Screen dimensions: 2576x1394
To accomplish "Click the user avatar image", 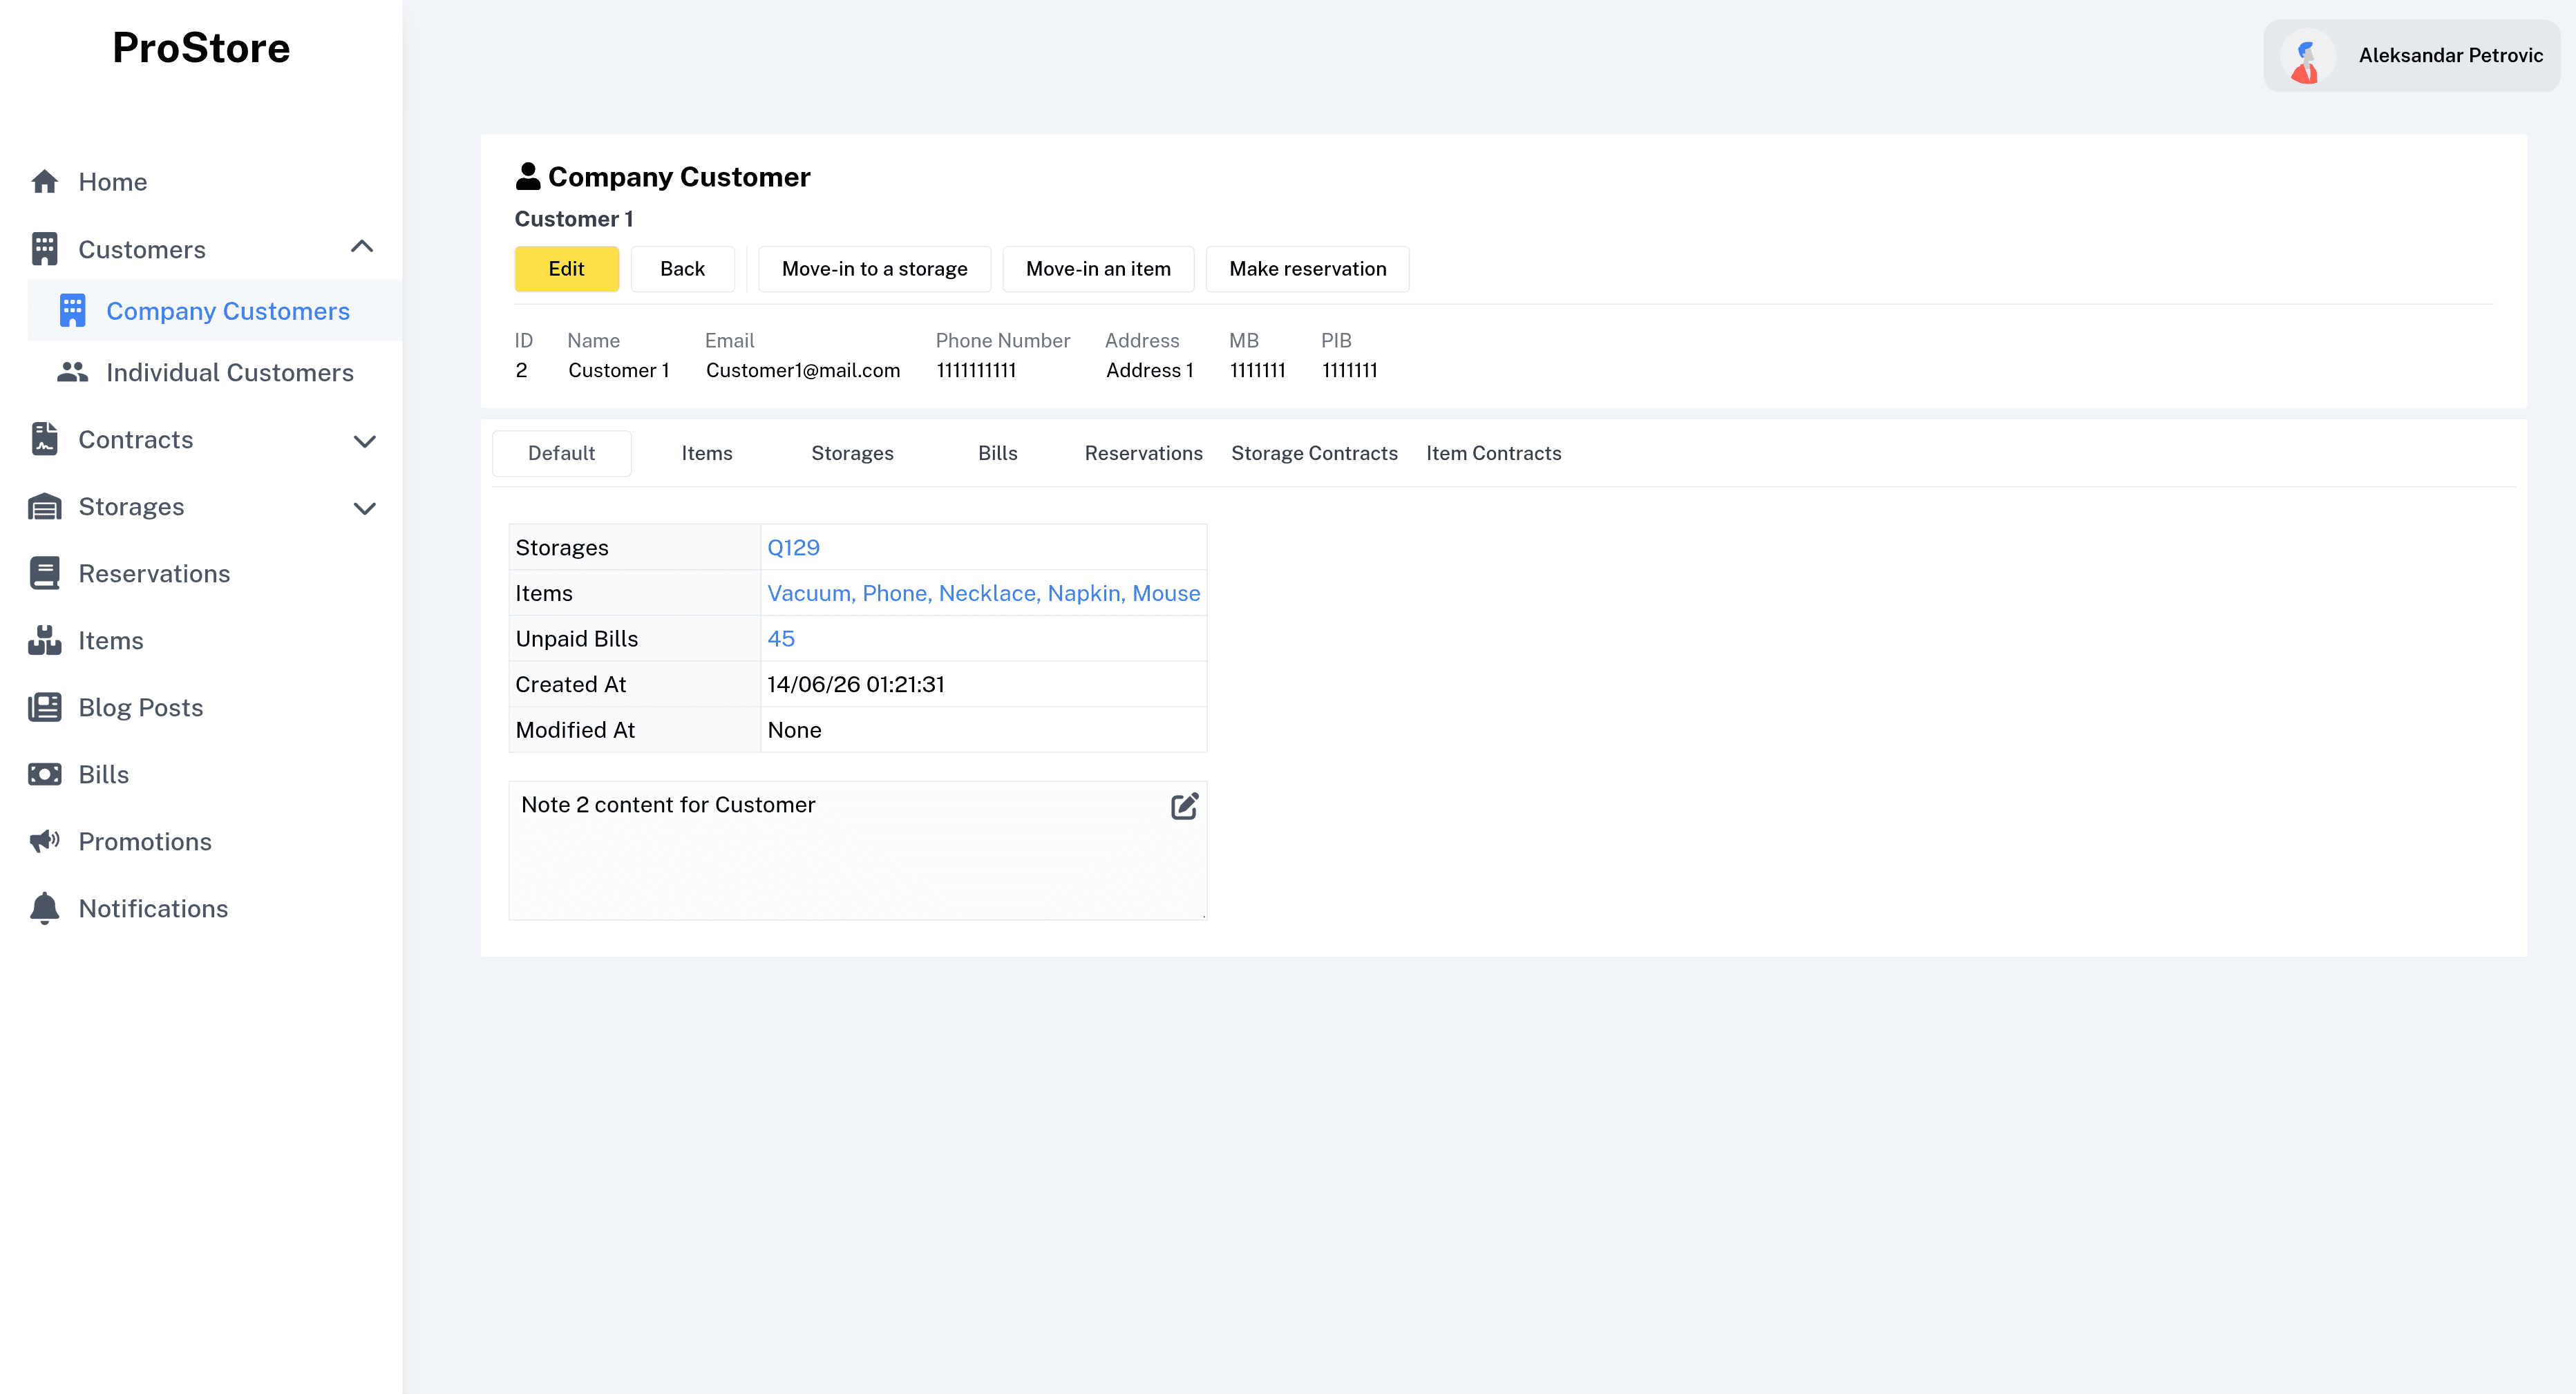I will click(x=2307, y=56).
